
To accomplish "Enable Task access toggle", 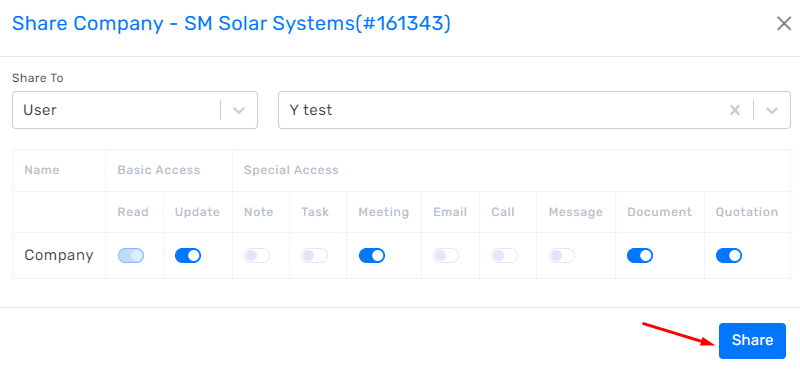I will [x=314, y=256].
